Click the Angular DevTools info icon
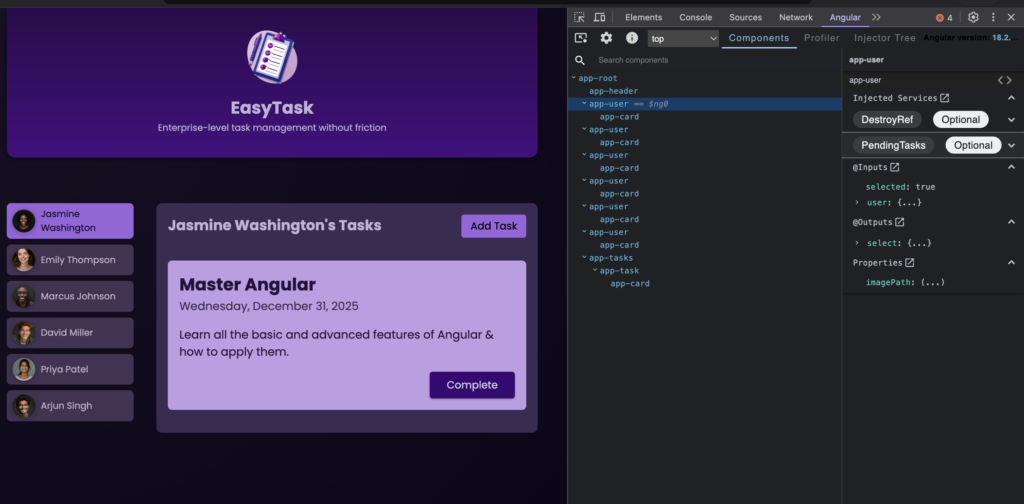Viewport: 1024px width, 504px height. point(632,38)
